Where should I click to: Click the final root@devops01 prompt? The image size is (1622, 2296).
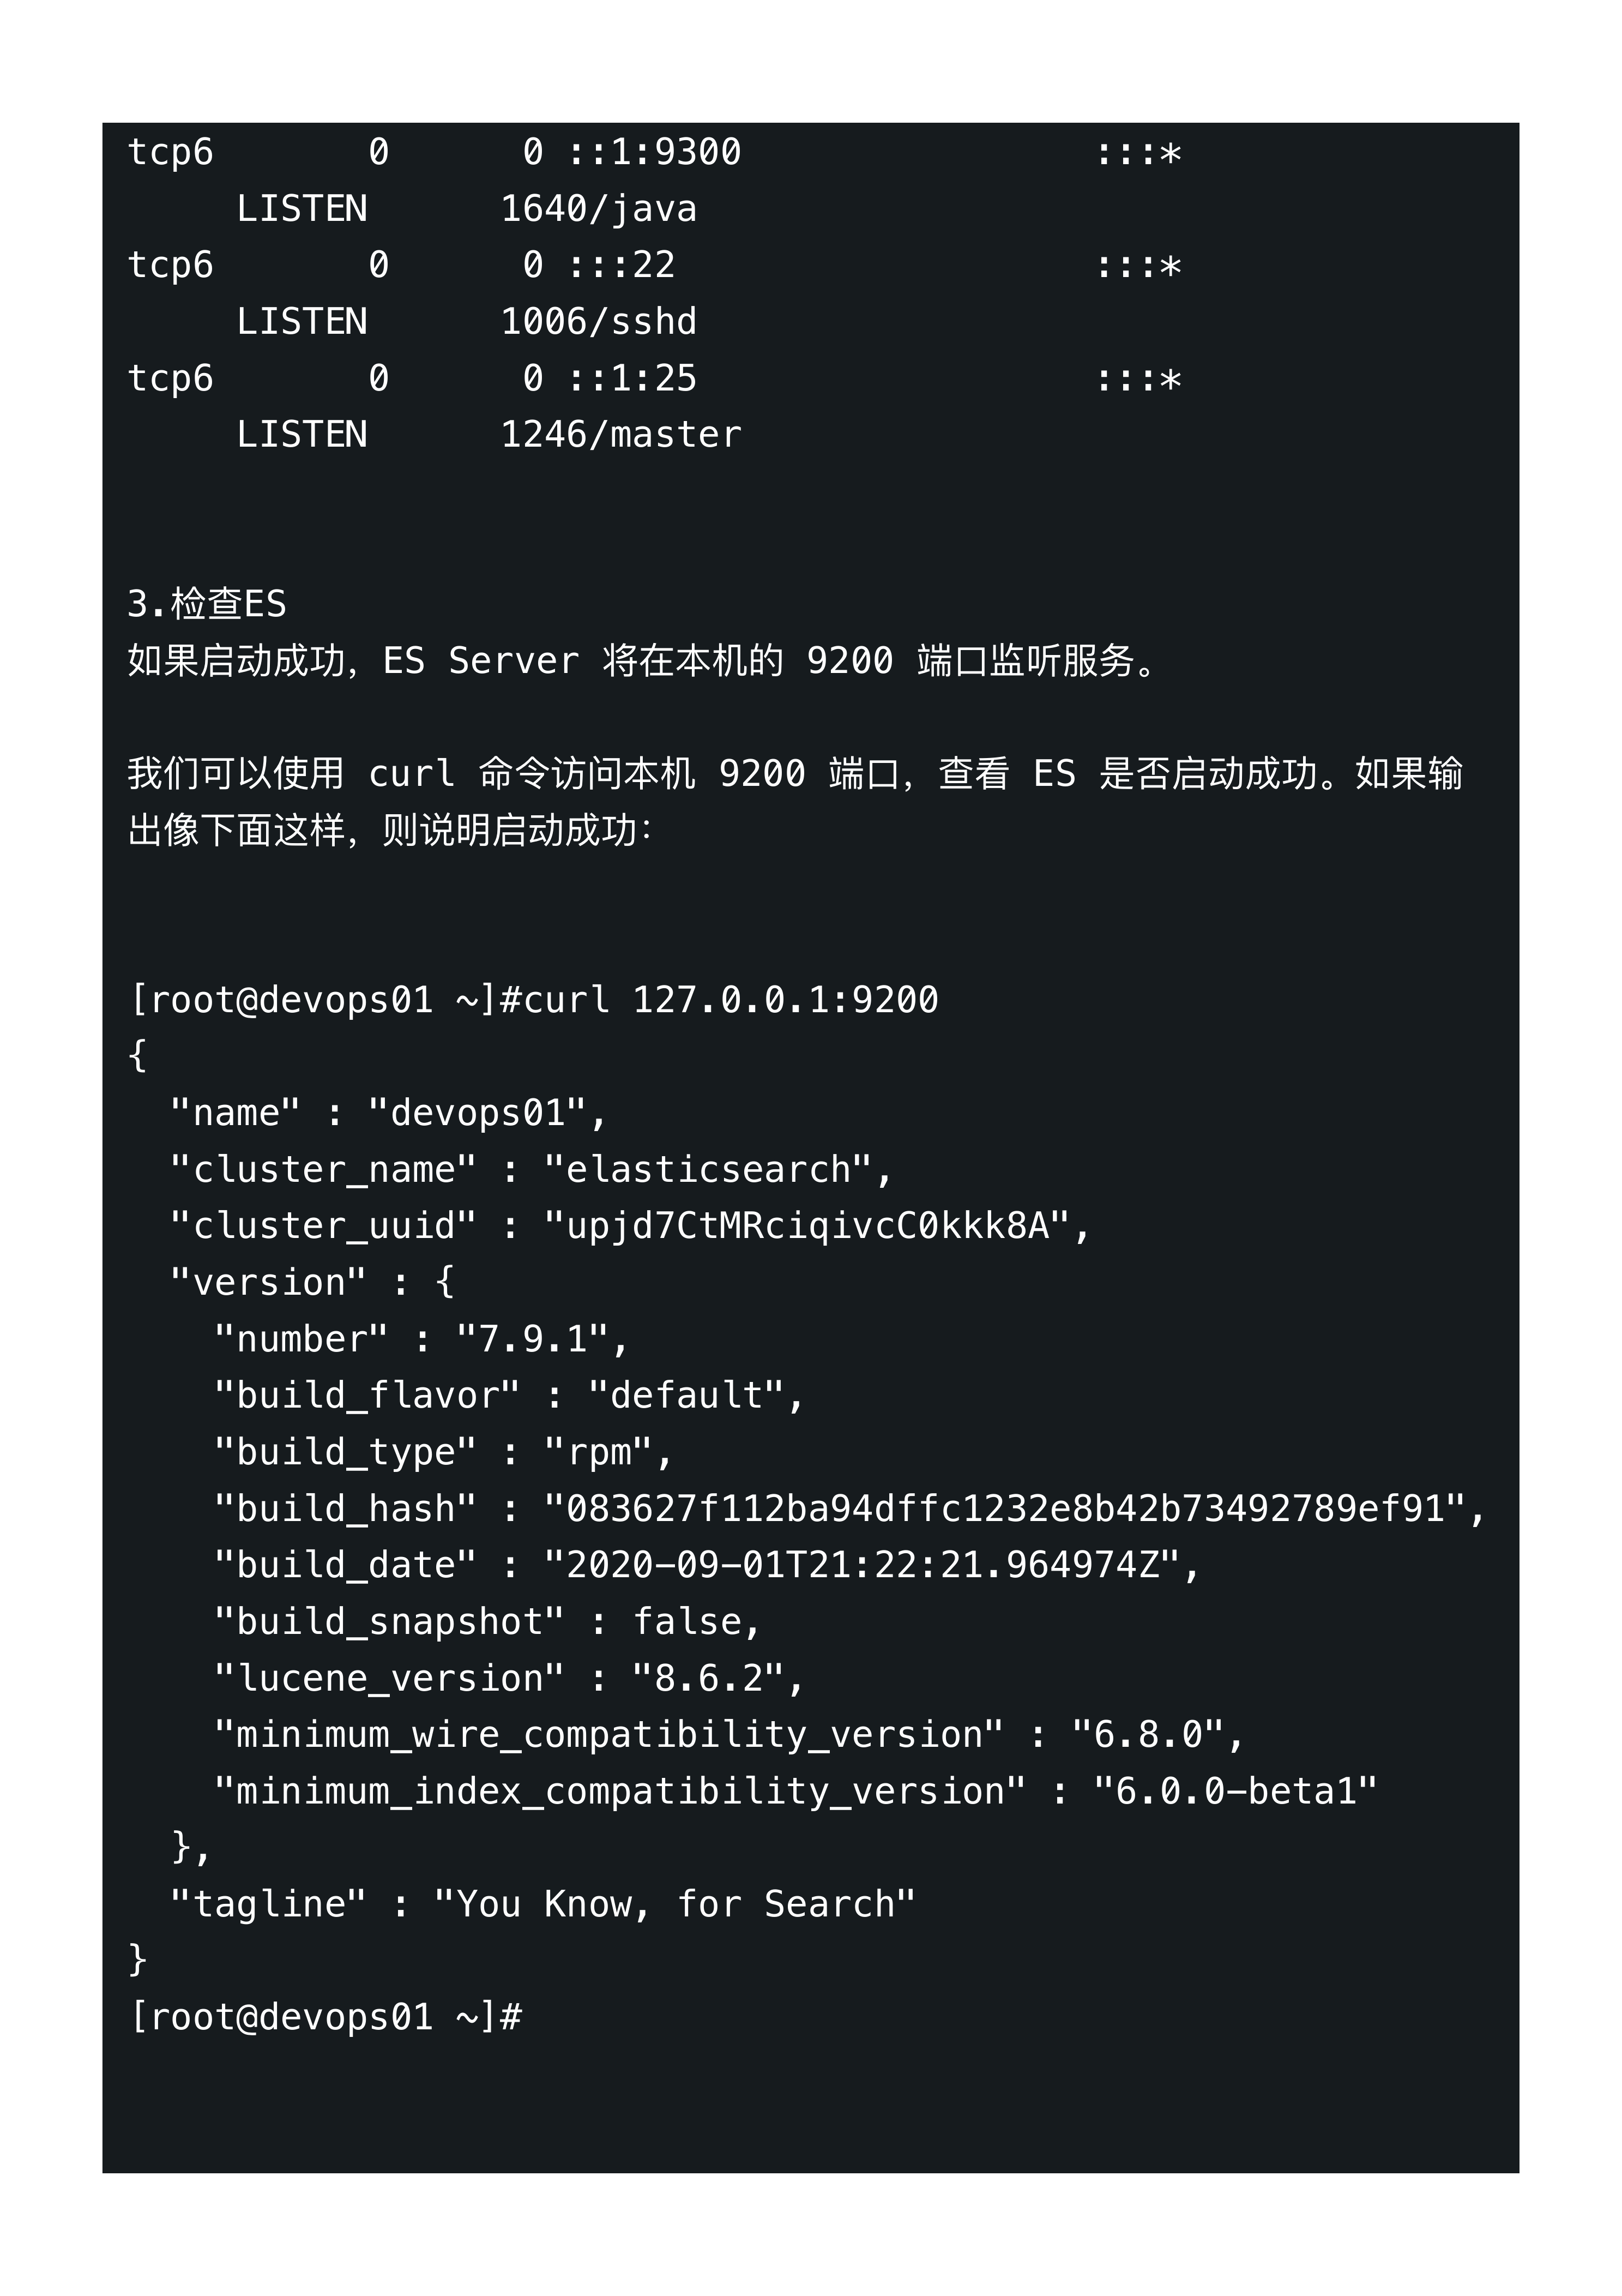point(325,2016)
